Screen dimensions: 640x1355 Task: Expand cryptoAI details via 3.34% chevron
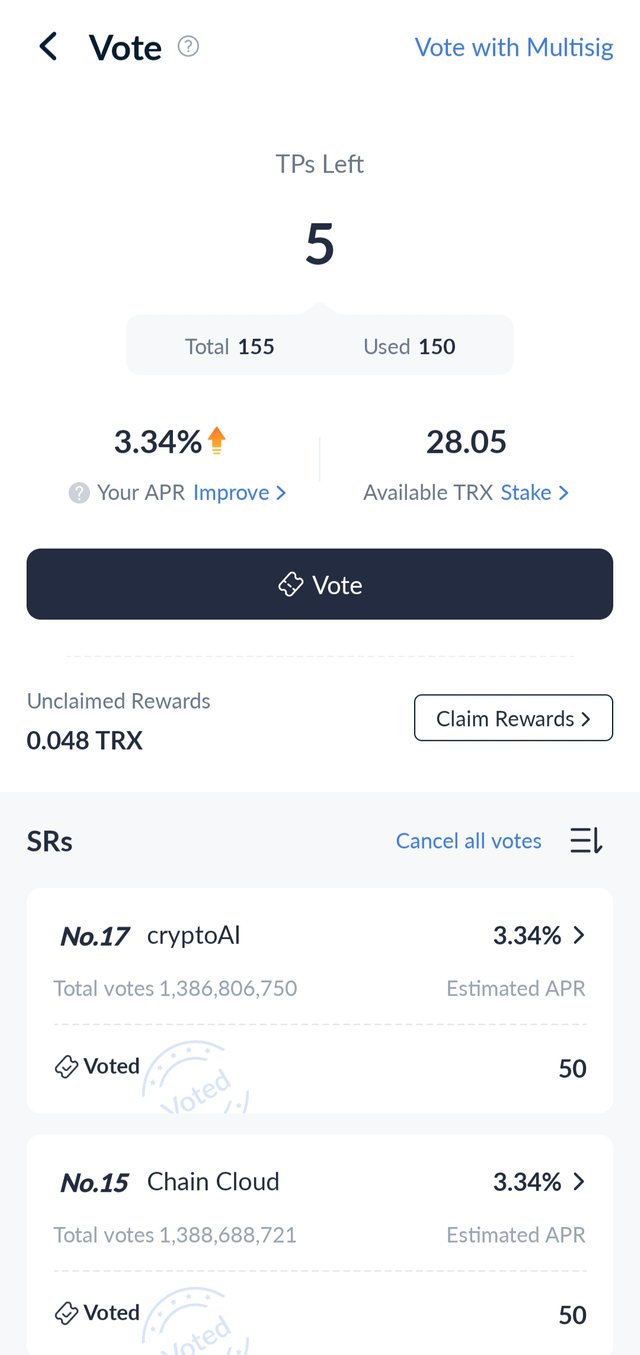[x=579, y=935]
